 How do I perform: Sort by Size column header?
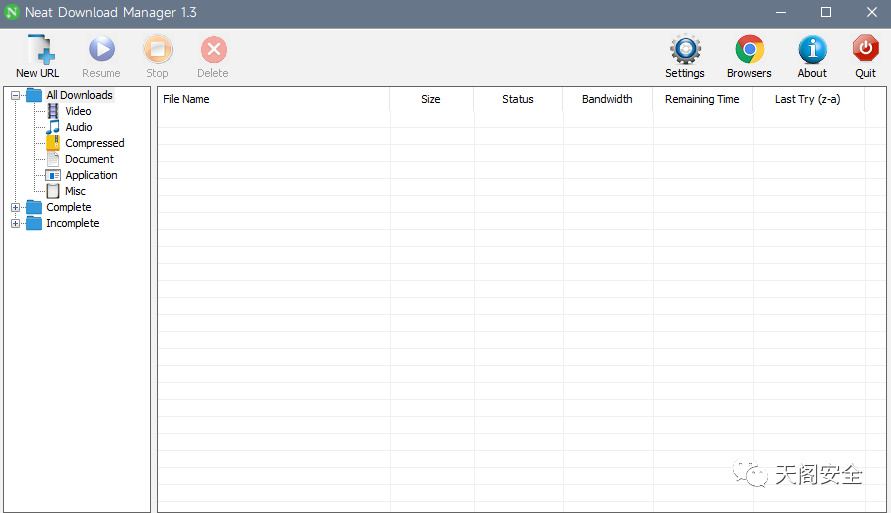(431, 99)
